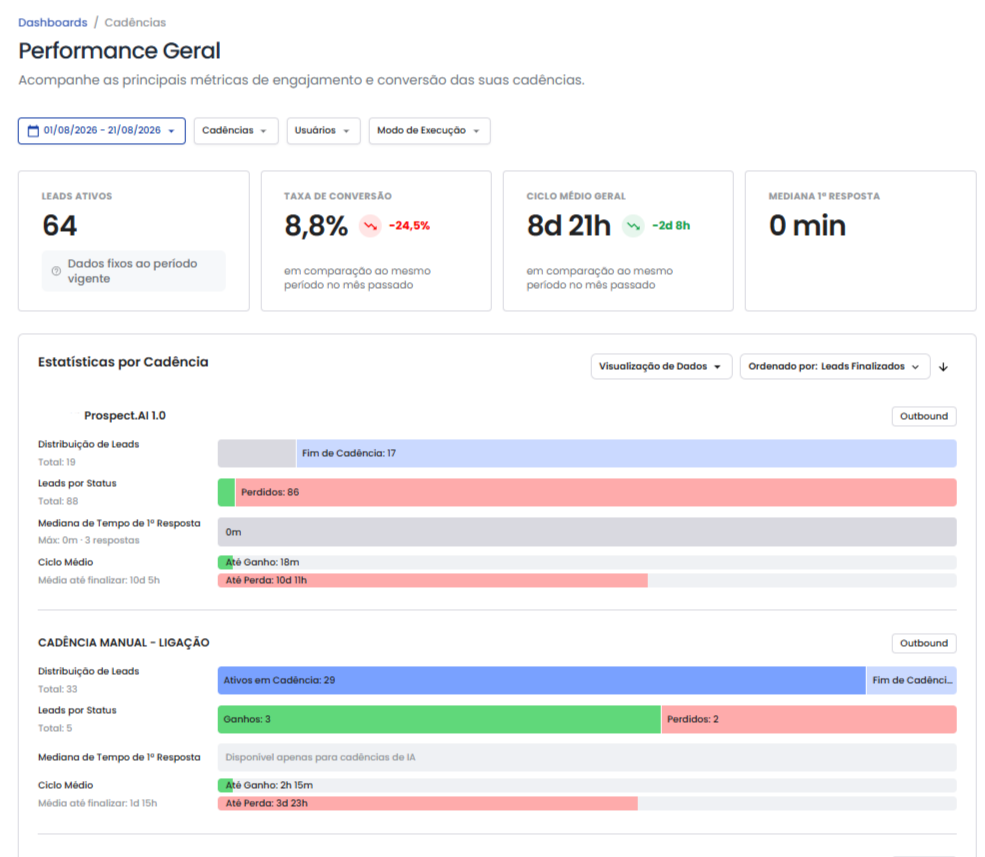
Task: Select the "Até Perda: 10d 11h" cycle bar
Action: [433, 581]
